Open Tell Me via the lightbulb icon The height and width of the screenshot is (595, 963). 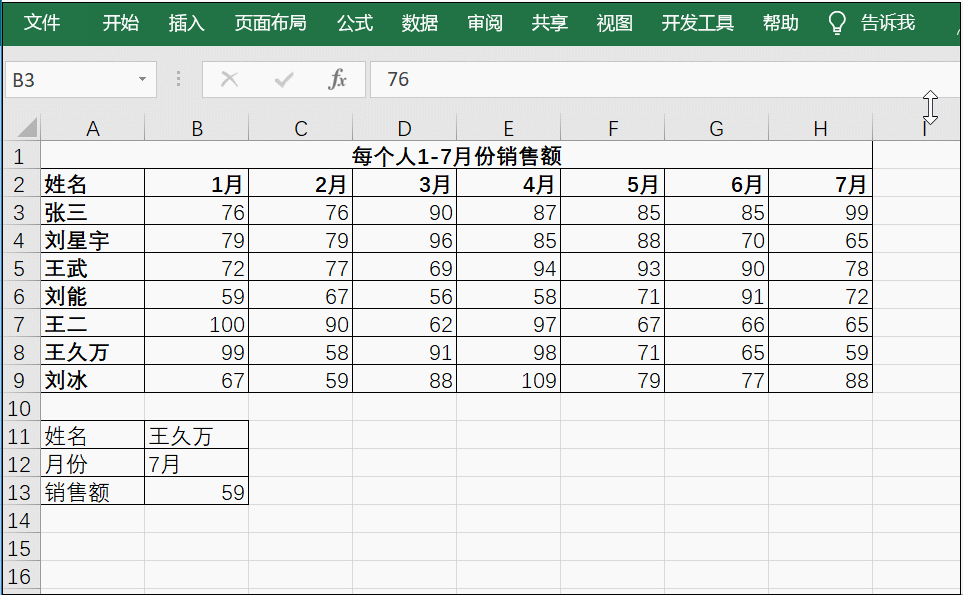837,22
